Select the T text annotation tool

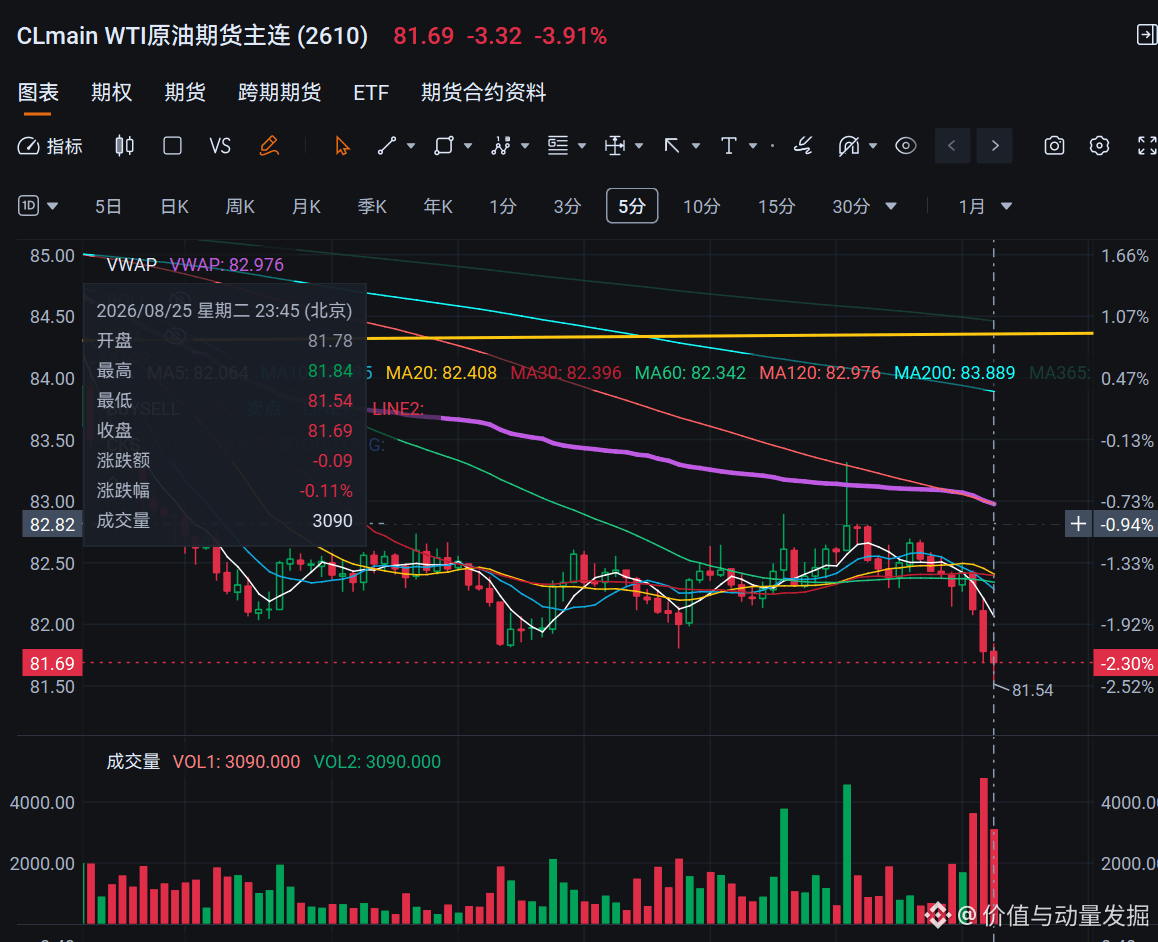click(729, 145)
